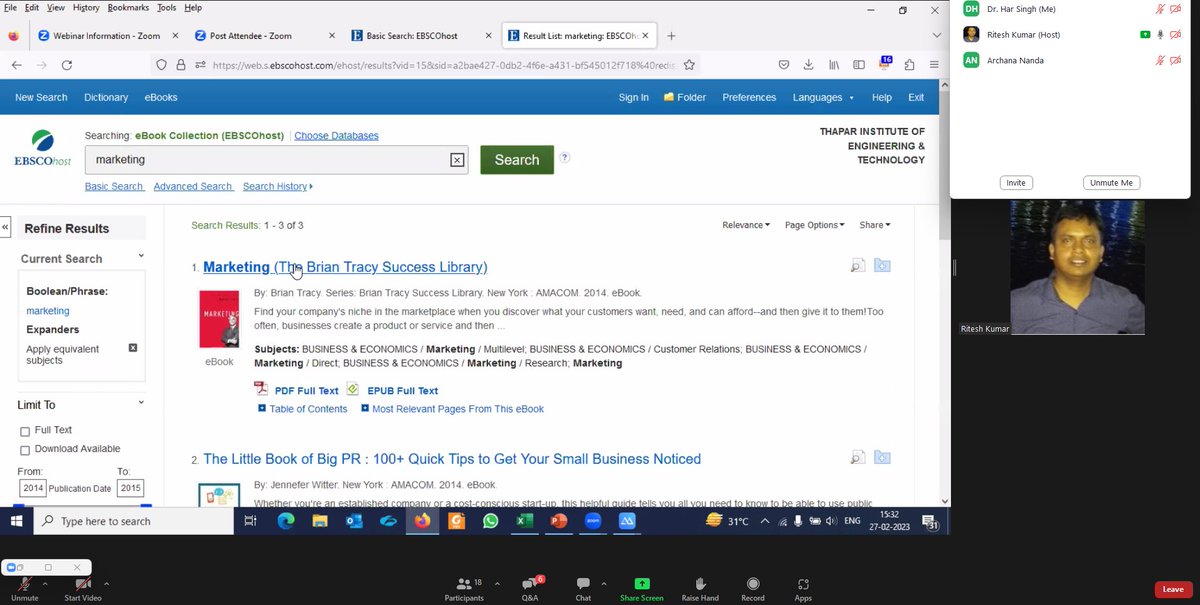Check the Download Available checkbox
The image size is (1200, 605).
coord(25,450)
